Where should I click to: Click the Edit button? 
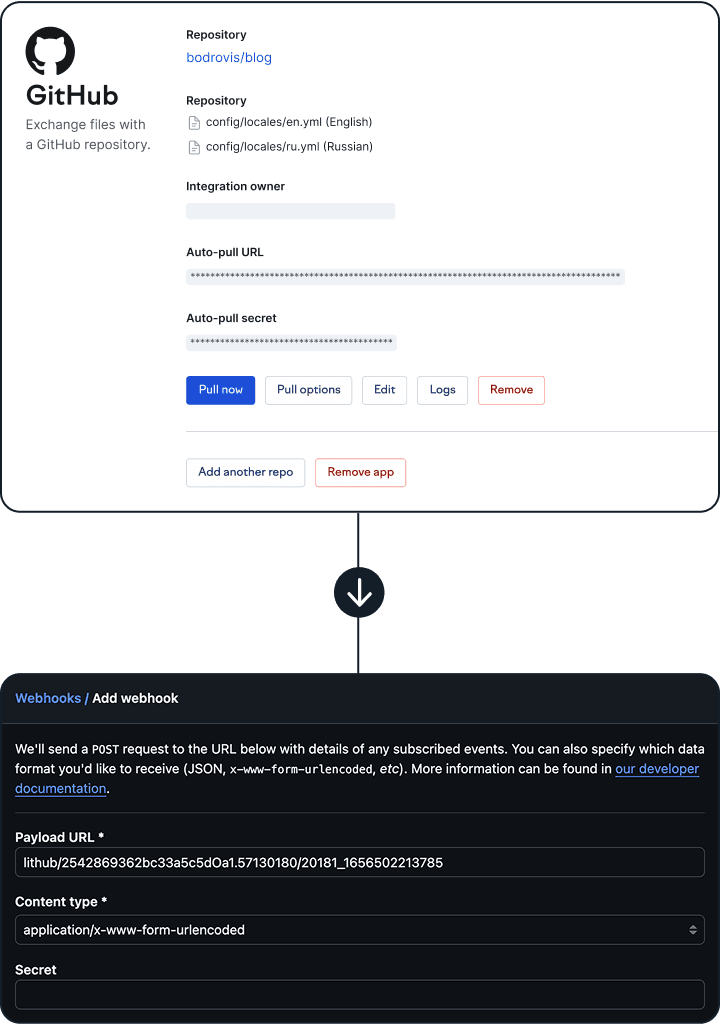pos(384,390)
